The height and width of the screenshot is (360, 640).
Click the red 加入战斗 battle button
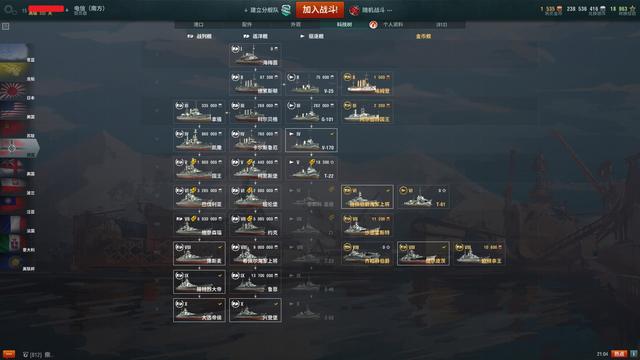coord(320,10)
